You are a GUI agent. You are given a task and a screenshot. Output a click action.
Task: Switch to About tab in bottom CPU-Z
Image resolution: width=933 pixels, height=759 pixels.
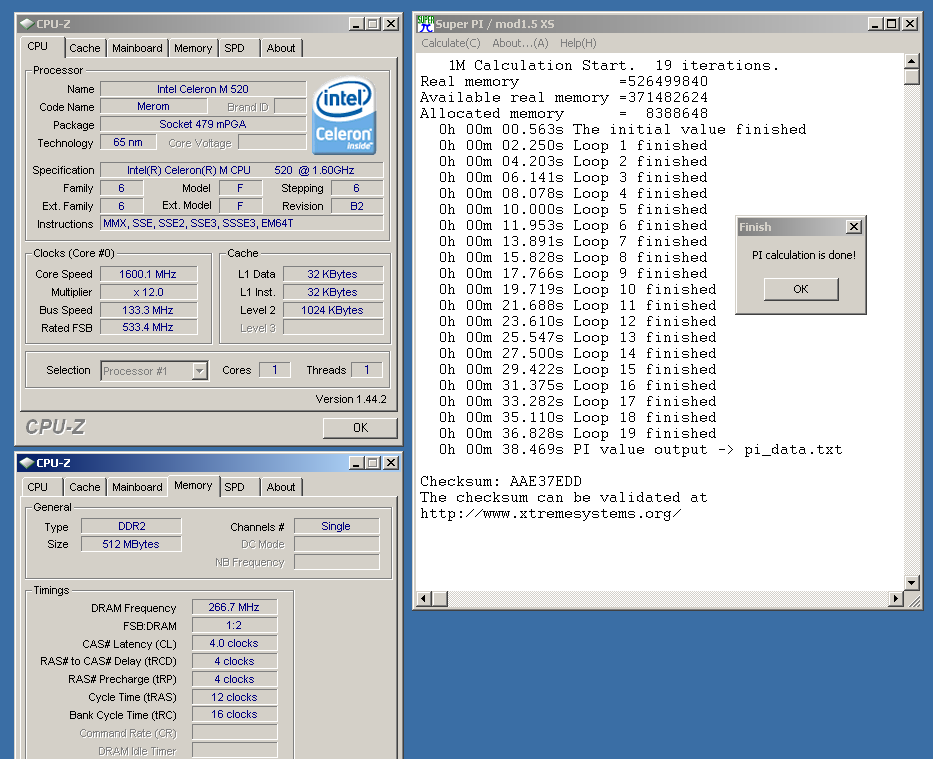pyautogui.click(x=281, y=487)
